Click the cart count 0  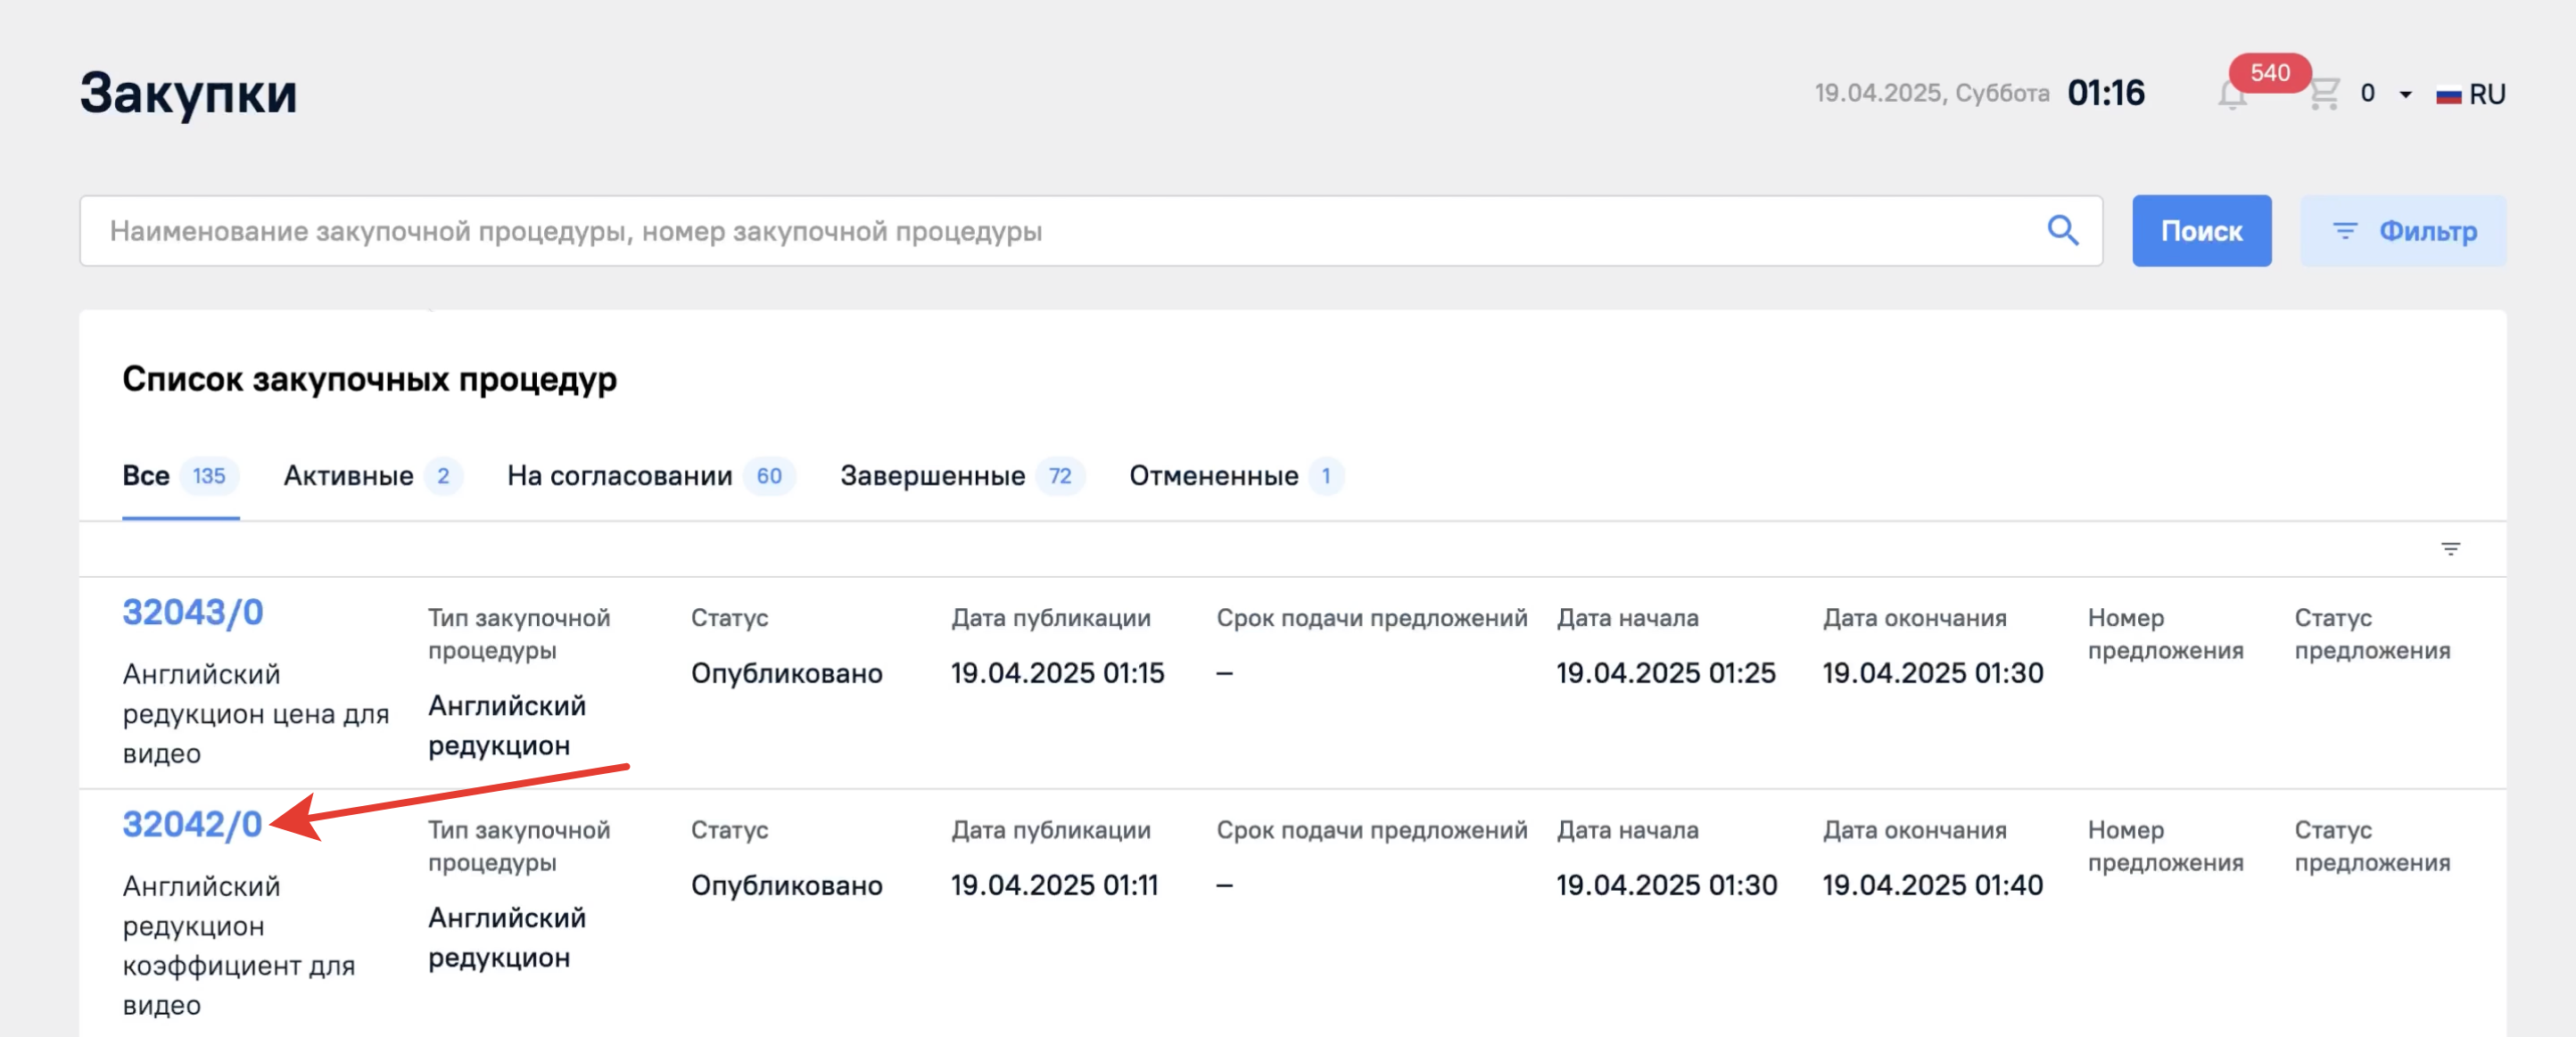pyautogui.click(x=2367, y=94)
